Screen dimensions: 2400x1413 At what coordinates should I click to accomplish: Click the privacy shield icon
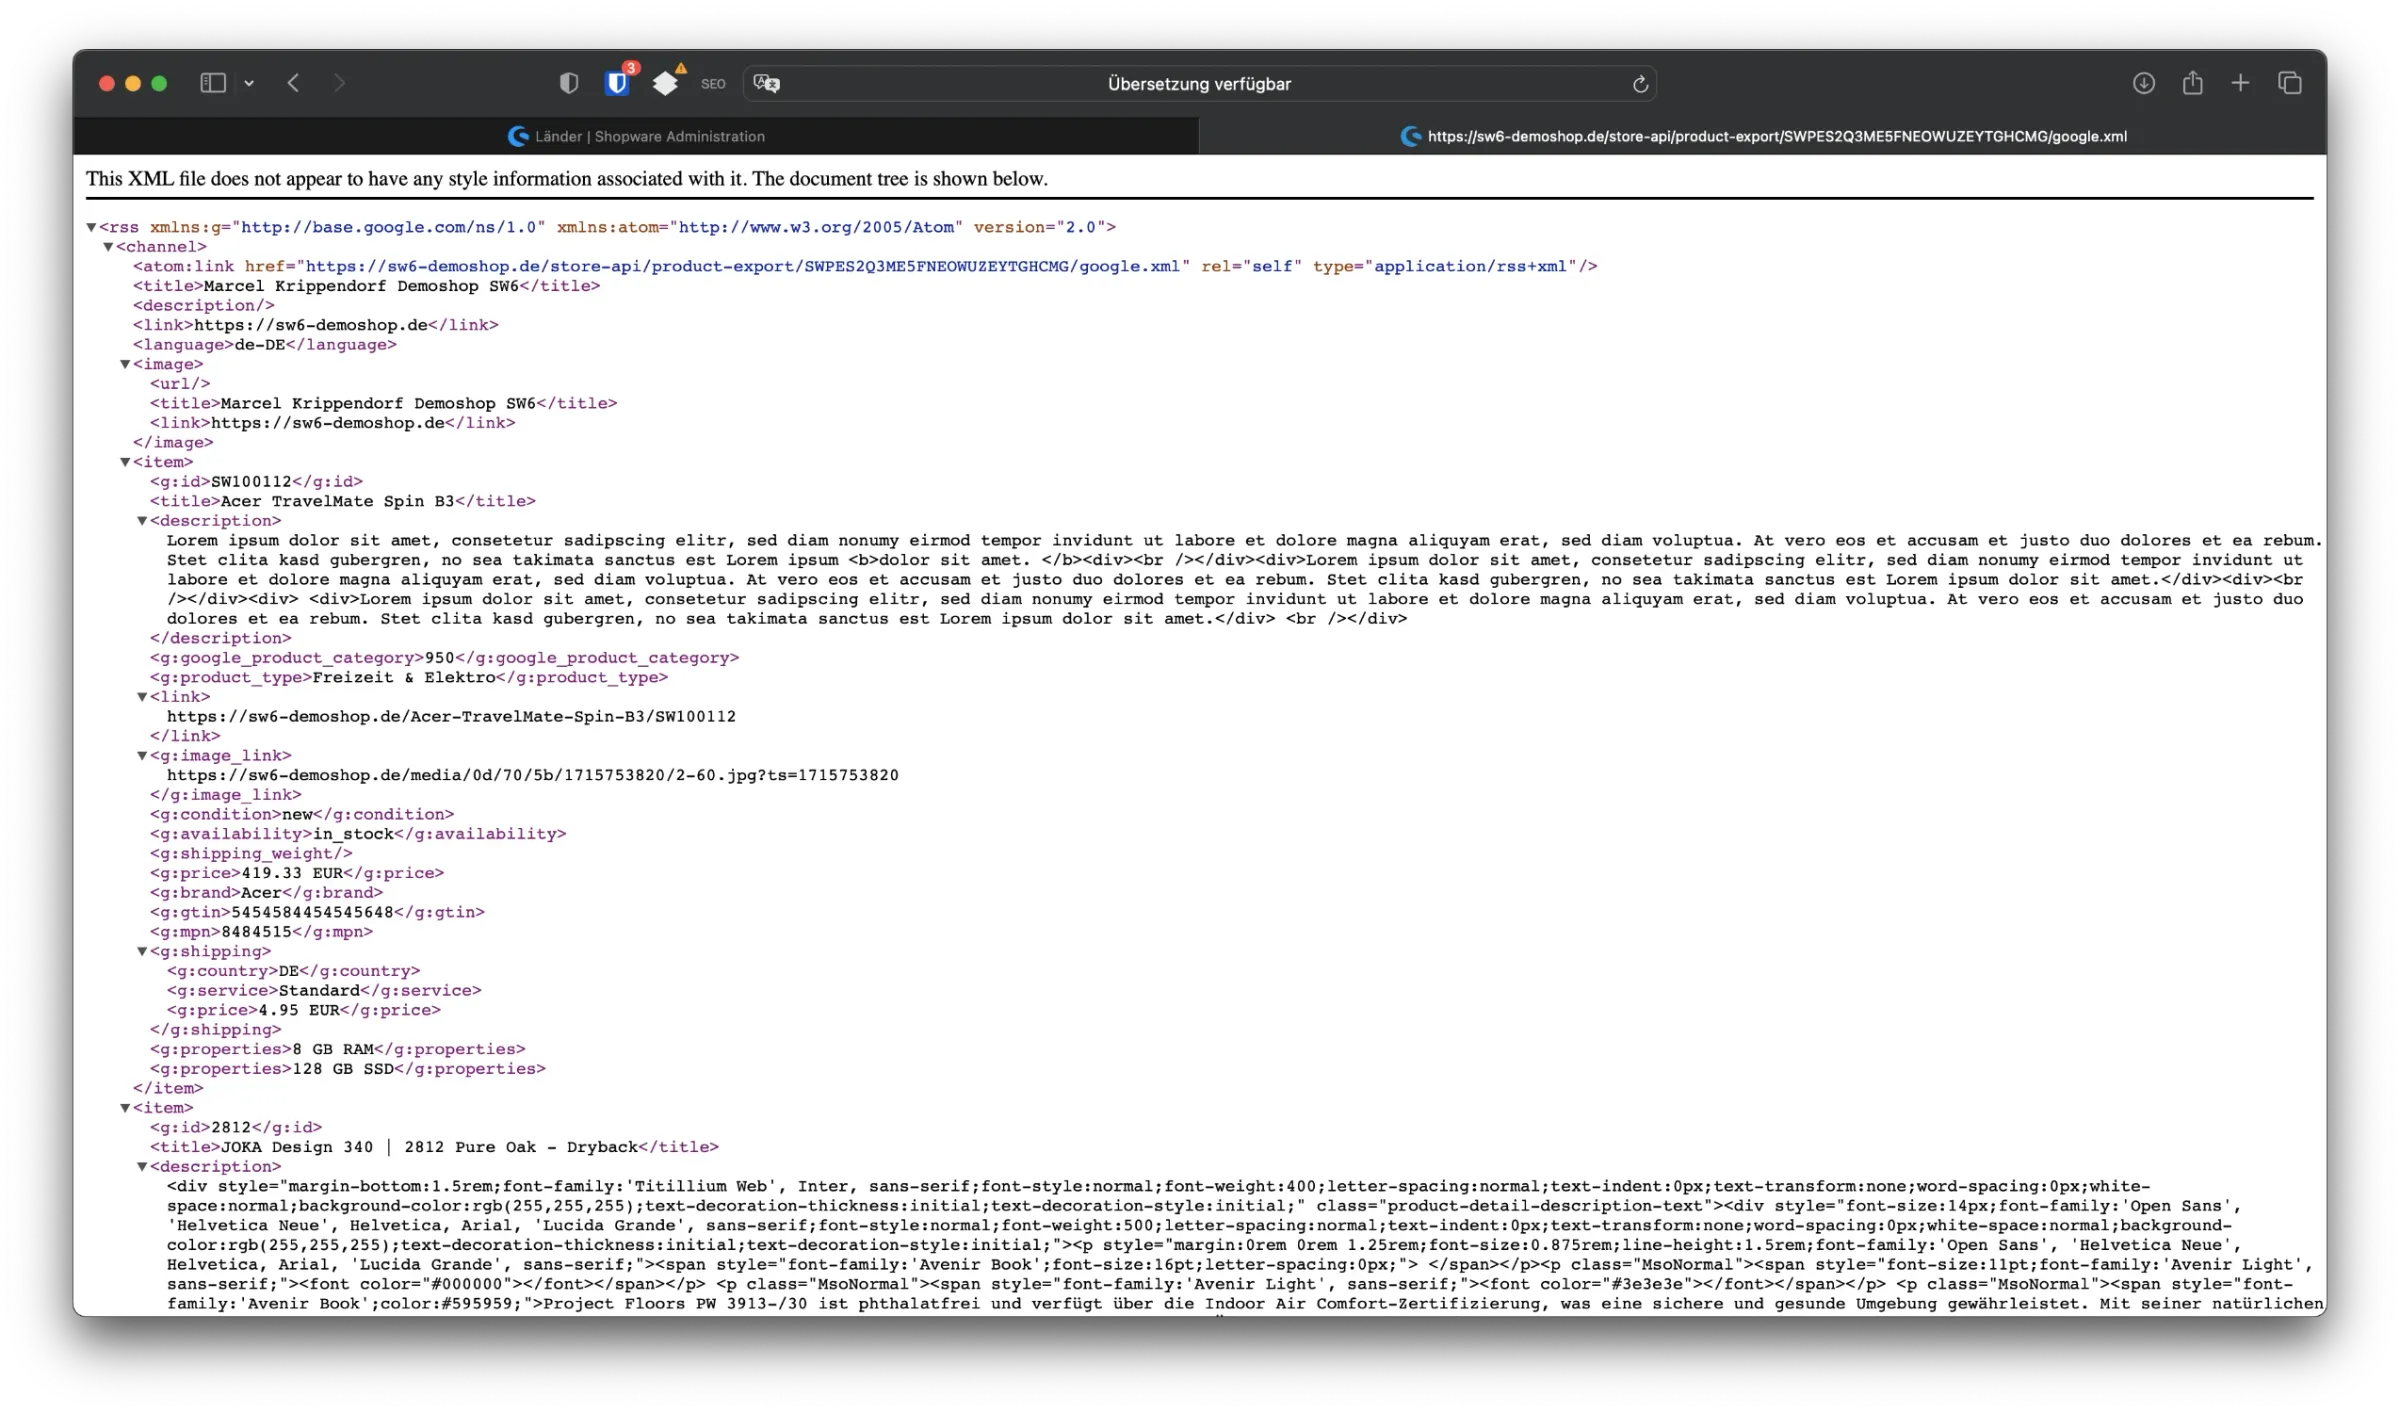(569, 83)
